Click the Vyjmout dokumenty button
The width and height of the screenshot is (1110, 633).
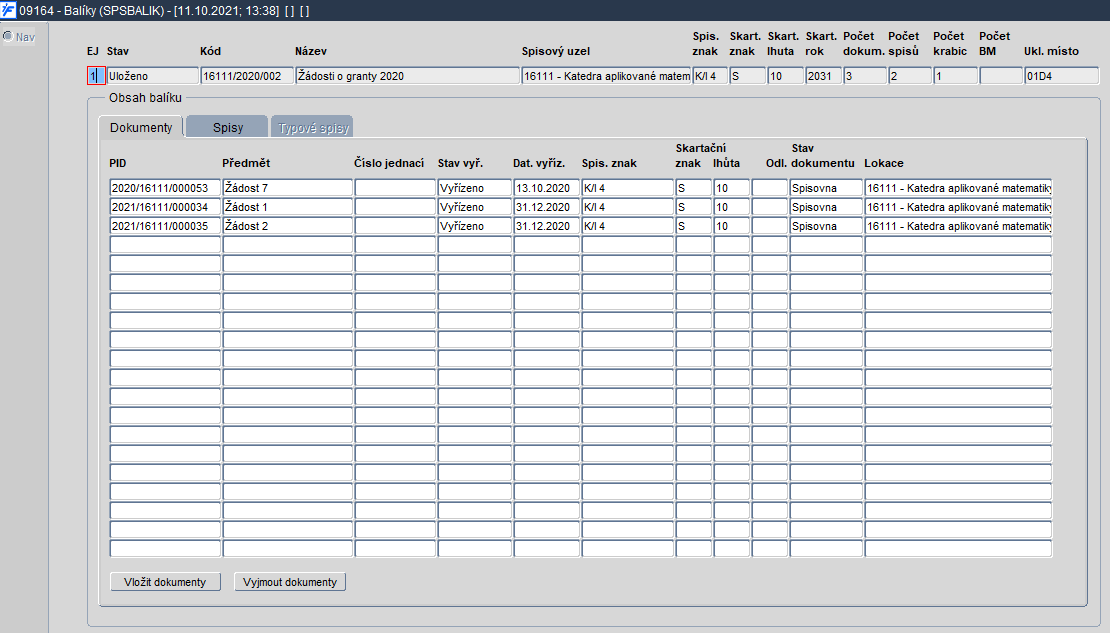(290, 582)
